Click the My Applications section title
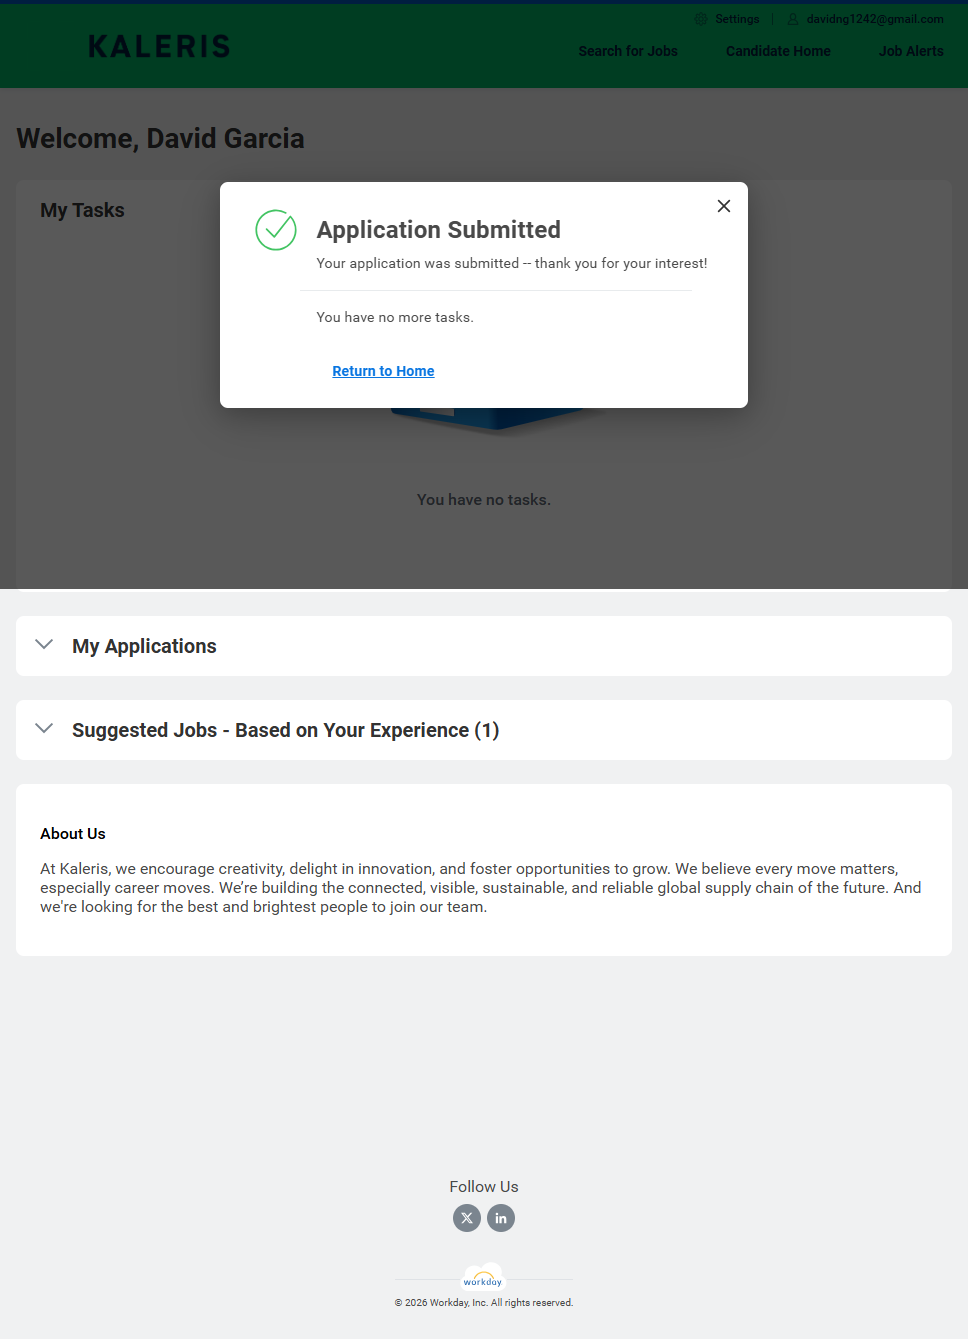This screenshot has height=1339, width=968. click(x=144, y=646)
